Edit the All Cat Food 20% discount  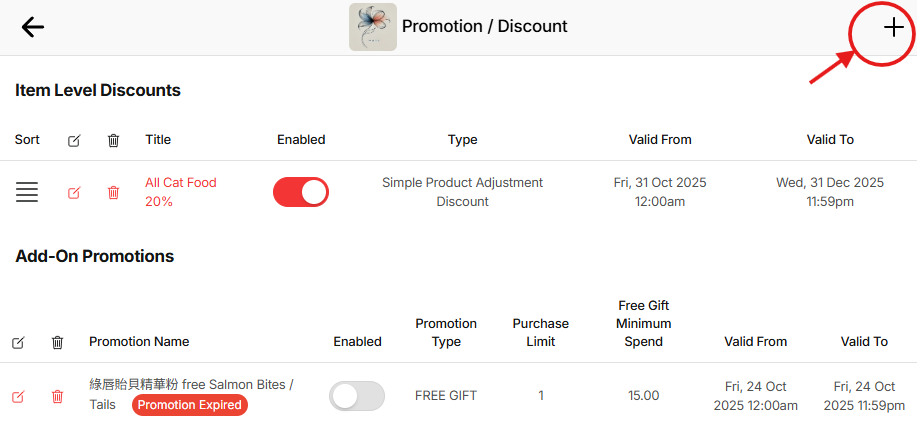point(74,192)
